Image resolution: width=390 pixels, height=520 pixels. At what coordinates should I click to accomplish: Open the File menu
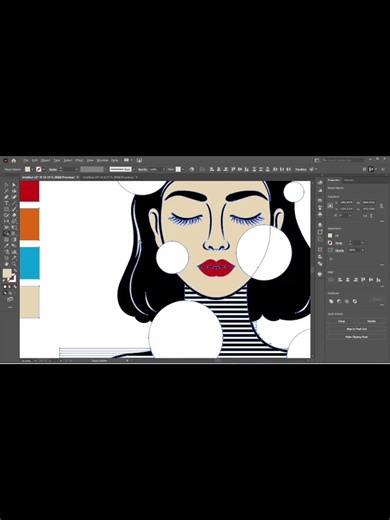point(26,160)
